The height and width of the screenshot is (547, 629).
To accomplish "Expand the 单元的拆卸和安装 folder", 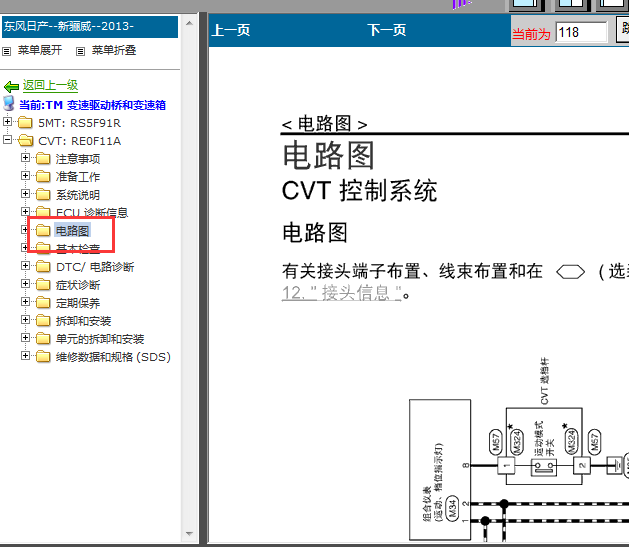I will 25,338.
